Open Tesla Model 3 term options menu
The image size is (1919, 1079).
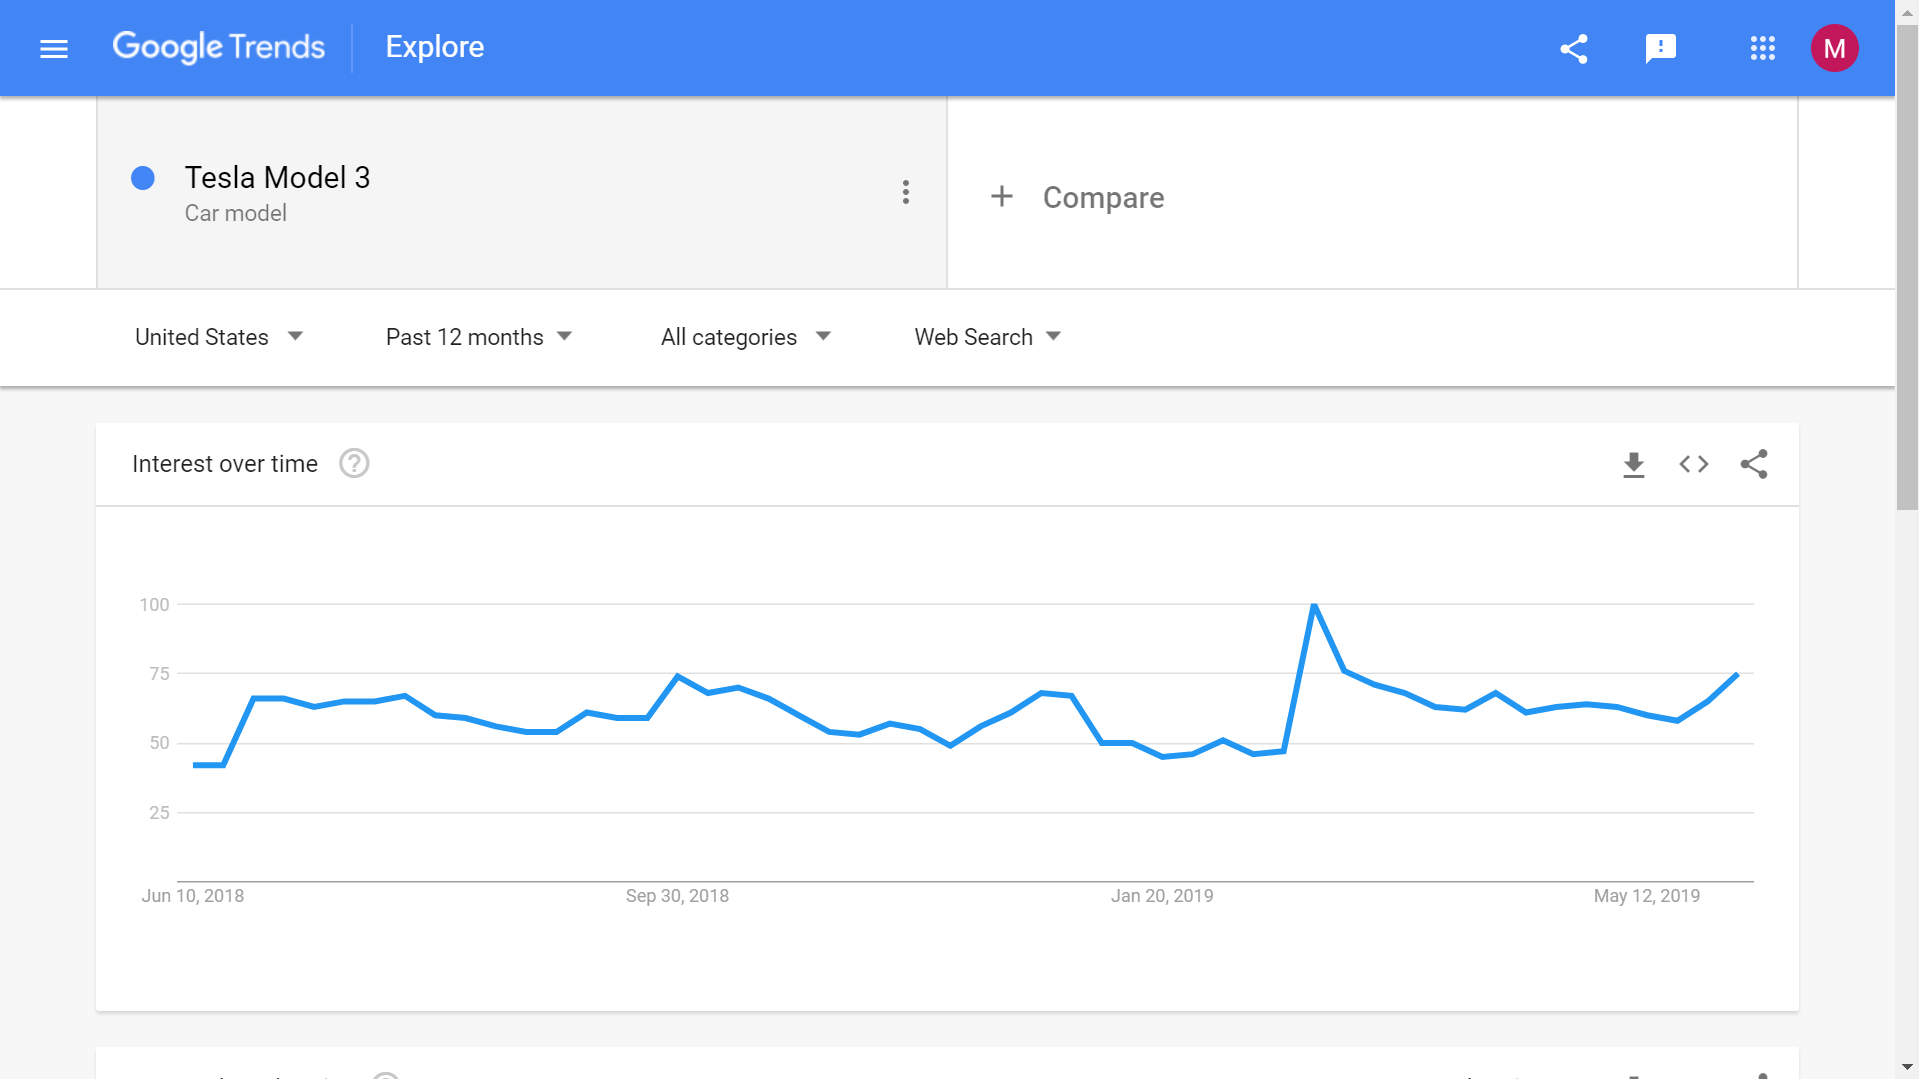click(906, 192)
